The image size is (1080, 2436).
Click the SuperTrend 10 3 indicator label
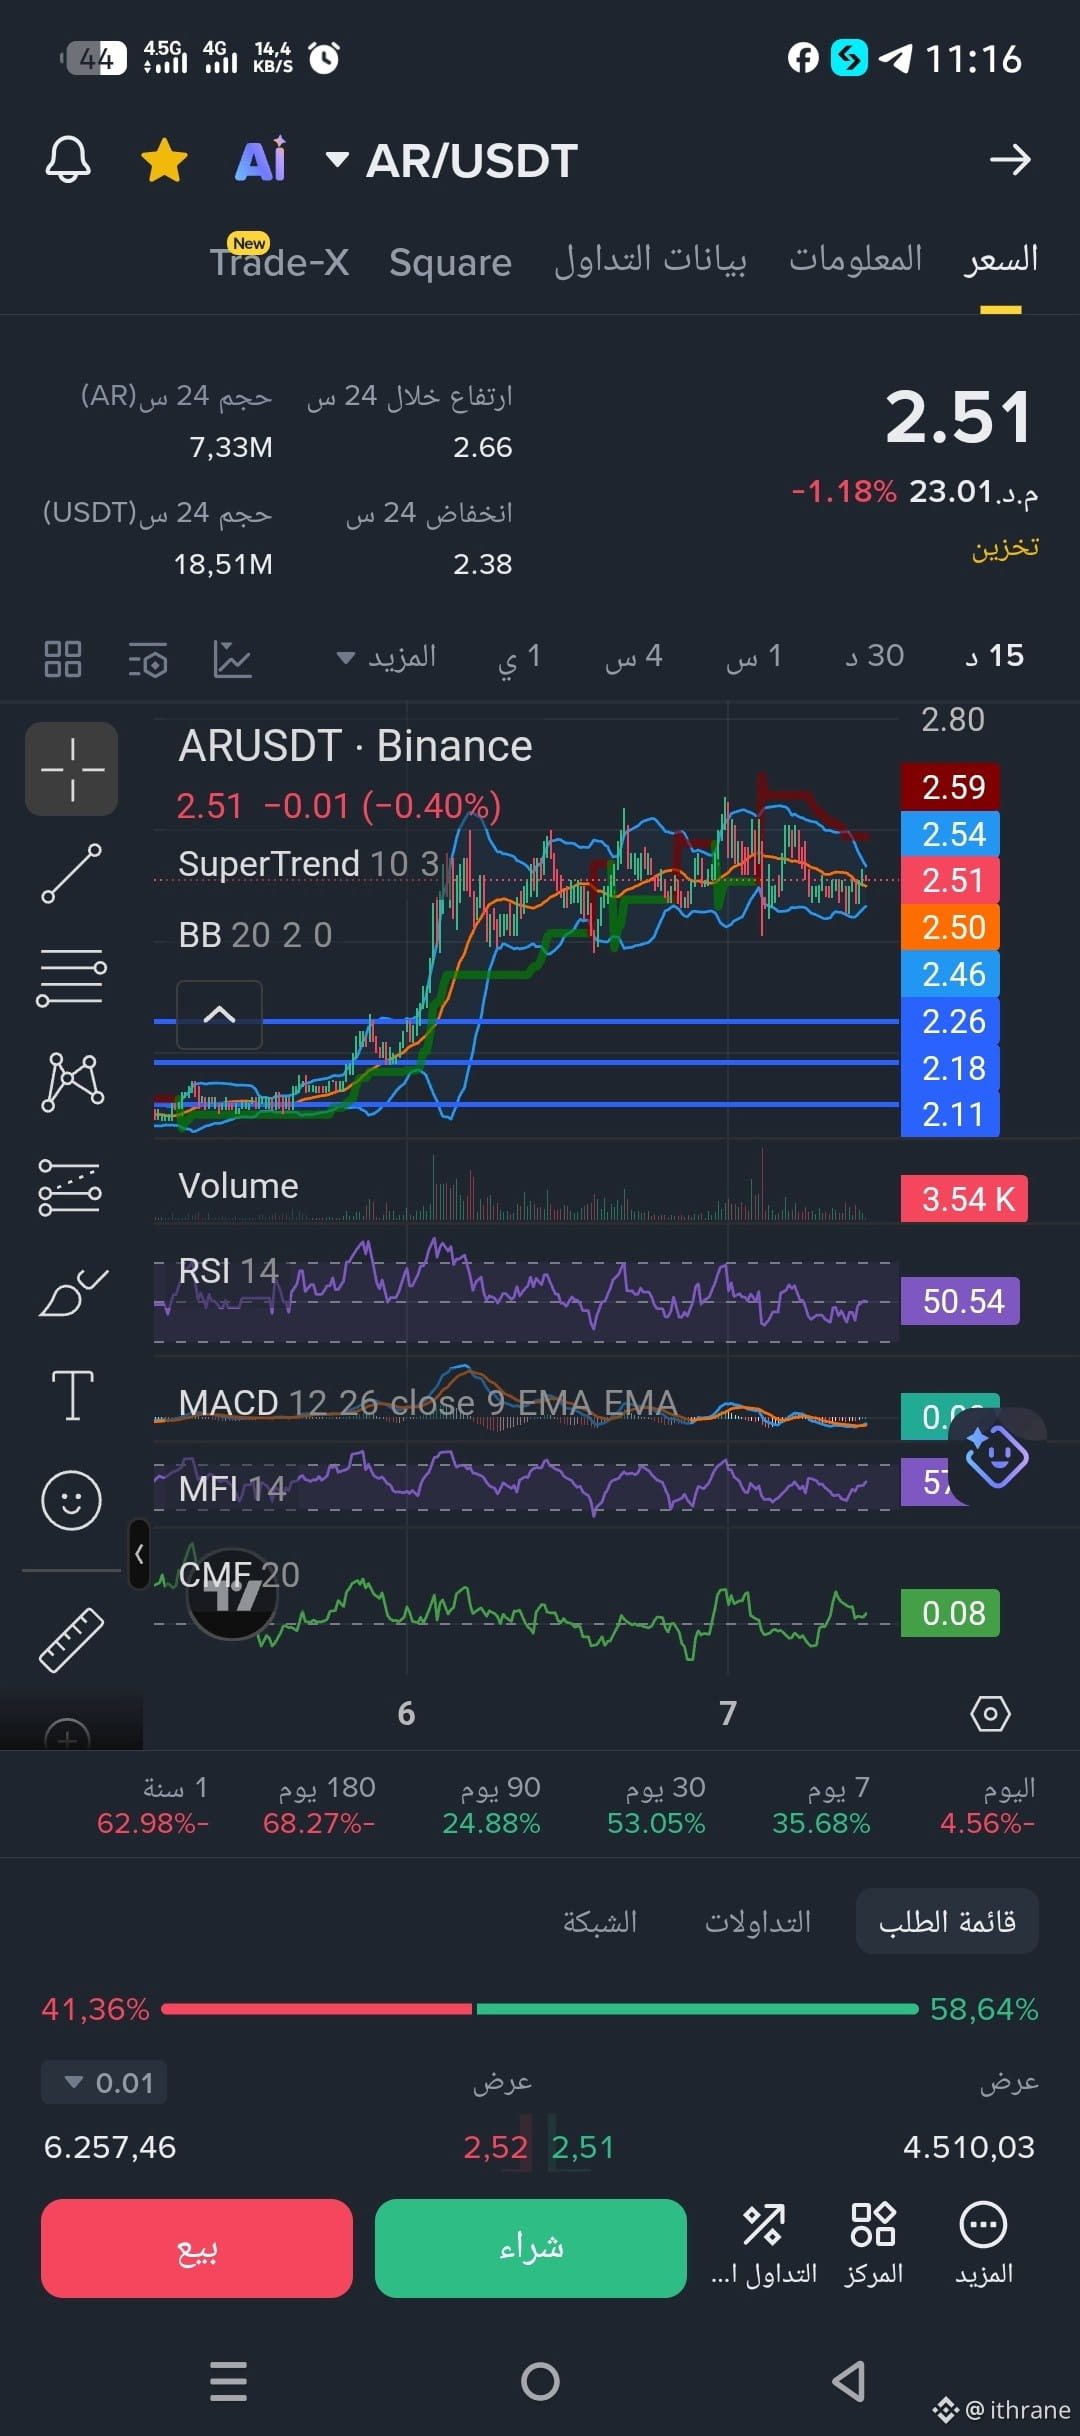point(308,863)
